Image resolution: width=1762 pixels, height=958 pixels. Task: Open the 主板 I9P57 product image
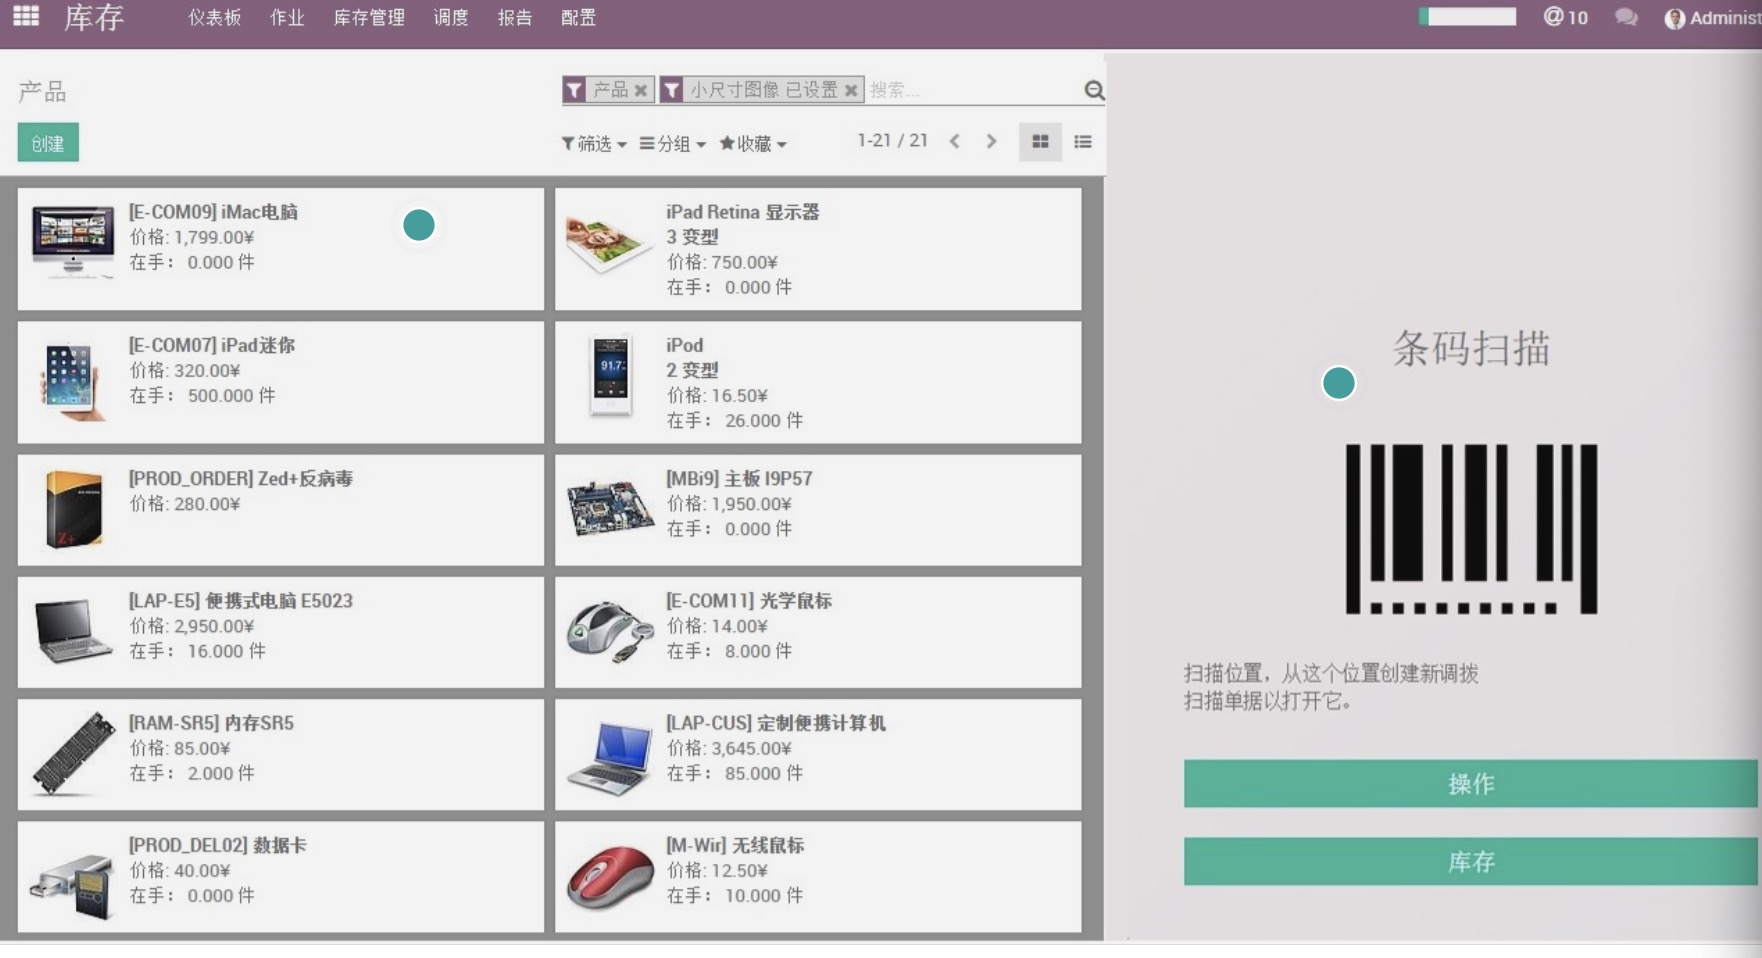[610, 508]
